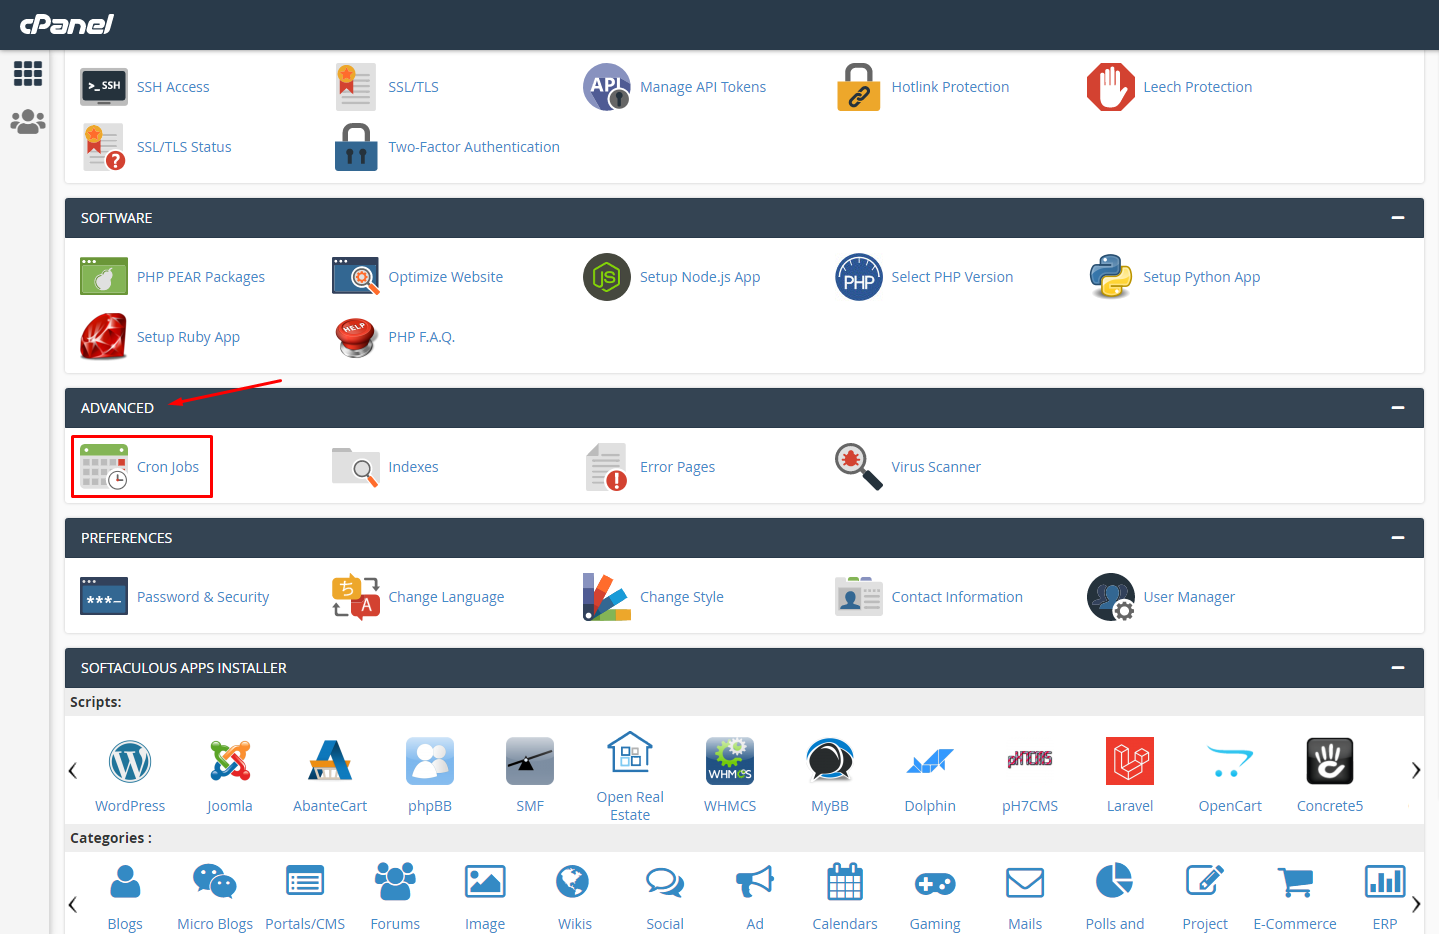Open the SSH Access terminal icon
The height and width of the screenshot is (934, 1439).
click(104, 87)
